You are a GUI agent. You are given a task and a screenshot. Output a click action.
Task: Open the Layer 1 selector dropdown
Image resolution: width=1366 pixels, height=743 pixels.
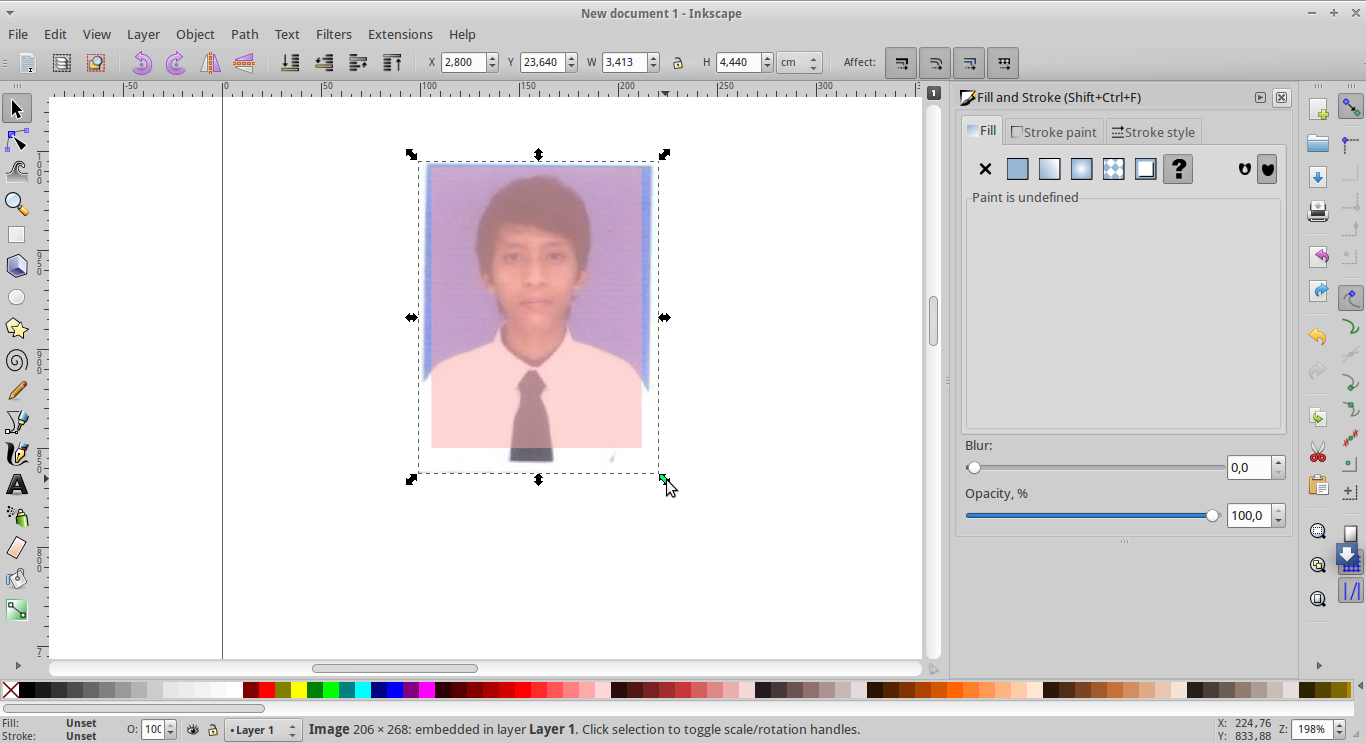[263, 730]
